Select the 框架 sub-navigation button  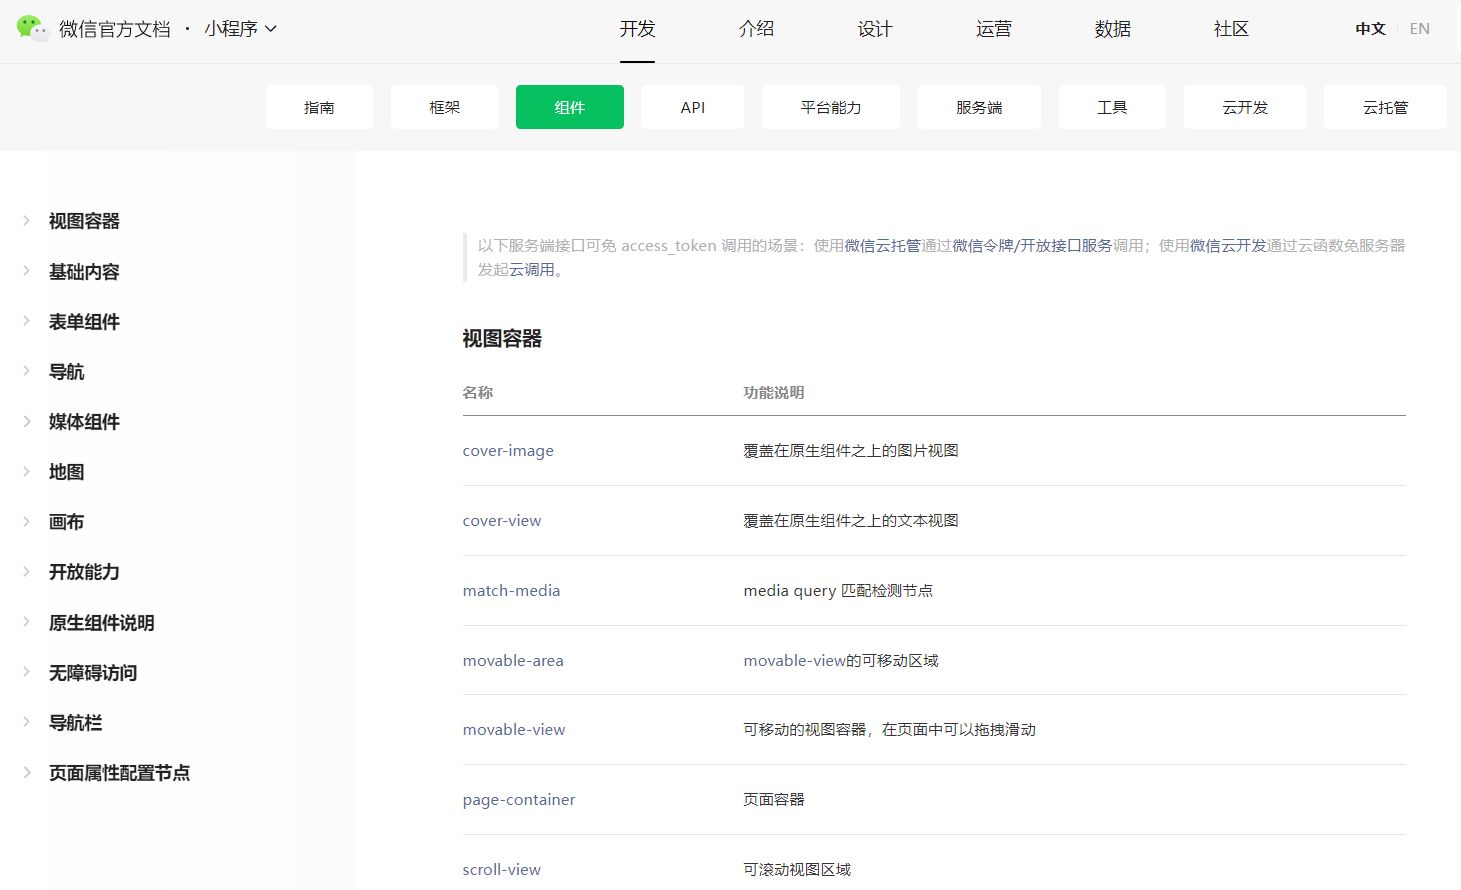point(444,107)
